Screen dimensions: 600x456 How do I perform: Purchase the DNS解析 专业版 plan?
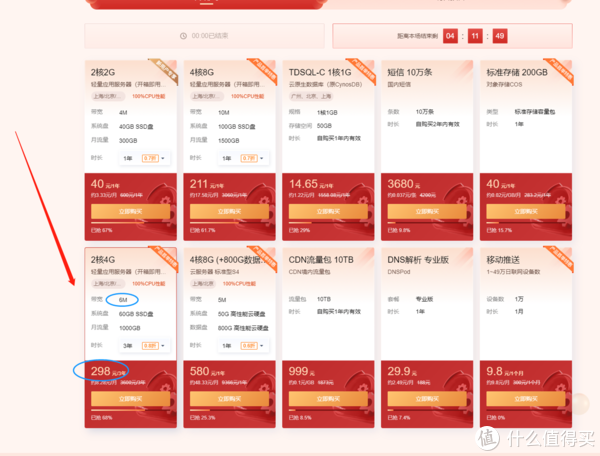(x=427, y=399)
